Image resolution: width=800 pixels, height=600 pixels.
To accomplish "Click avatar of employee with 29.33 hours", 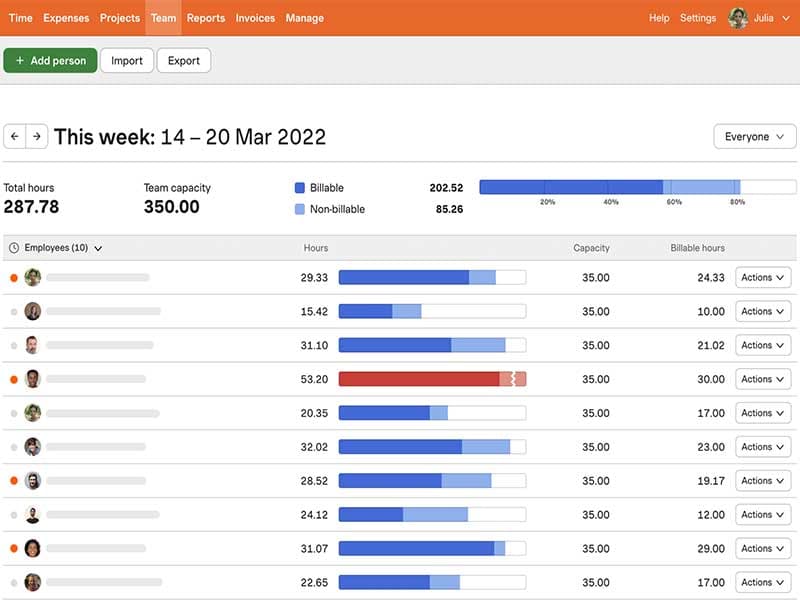I will coord(33,278).
